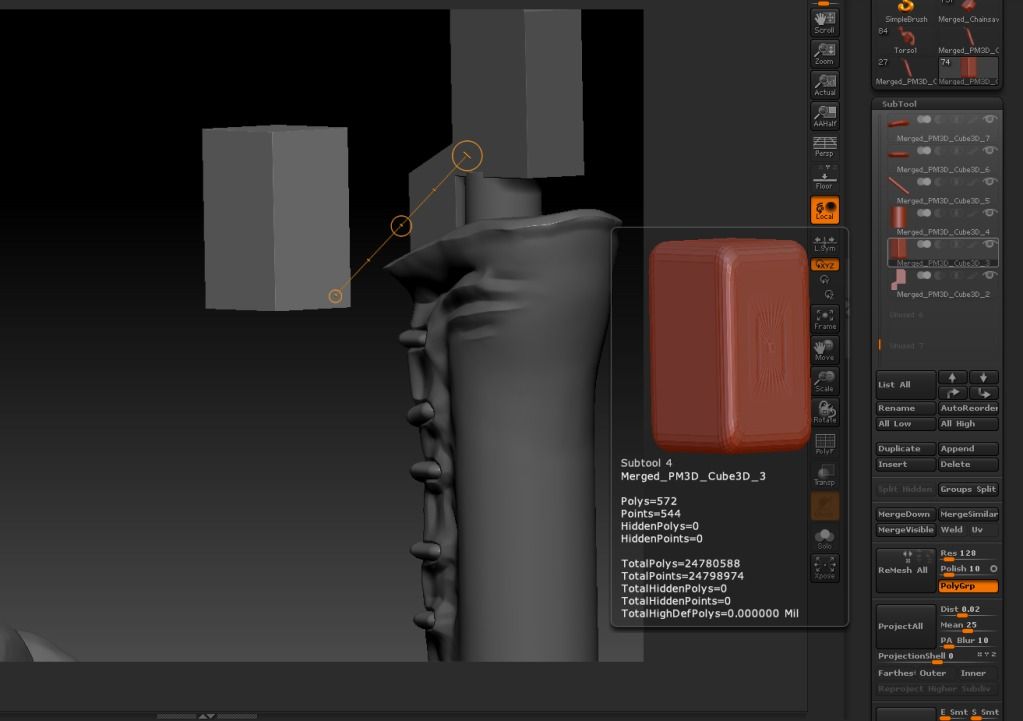The width and height of the screenshot is (1023, 721).
Task: Open the Xpose tool
Action: click(x=824, y=568)
